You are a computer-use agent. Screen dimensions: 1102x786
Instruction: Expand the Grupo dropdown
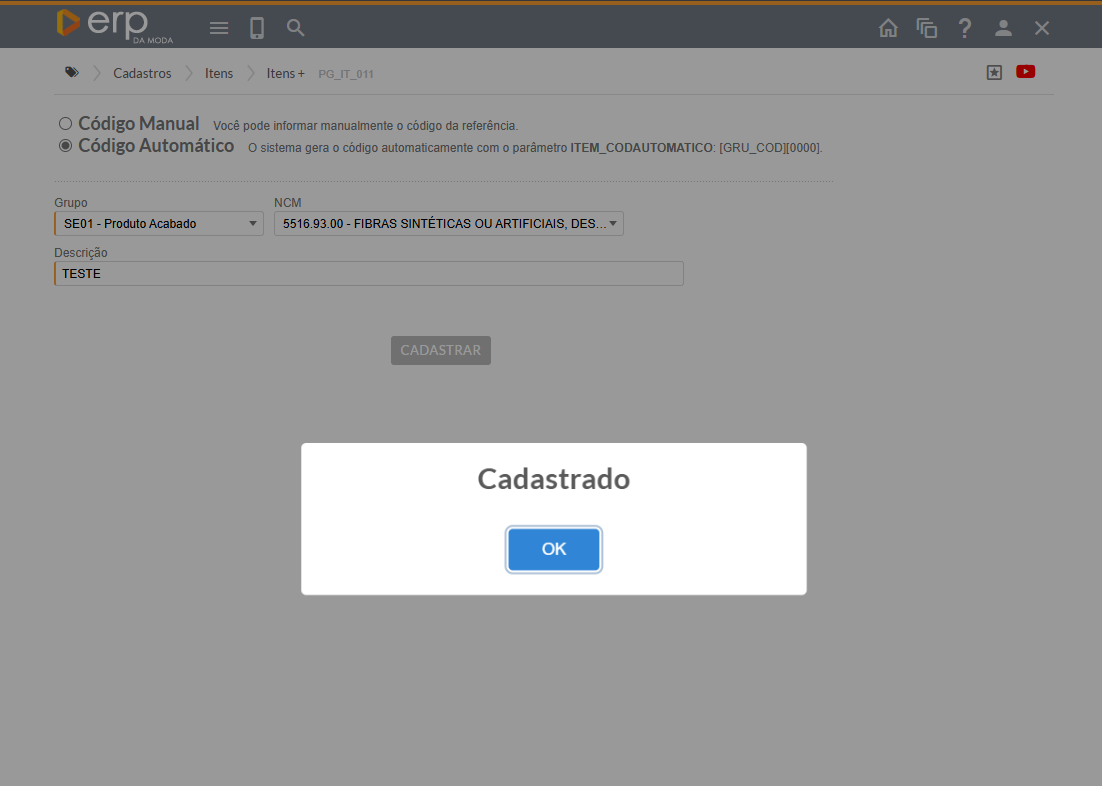[159, 224]
